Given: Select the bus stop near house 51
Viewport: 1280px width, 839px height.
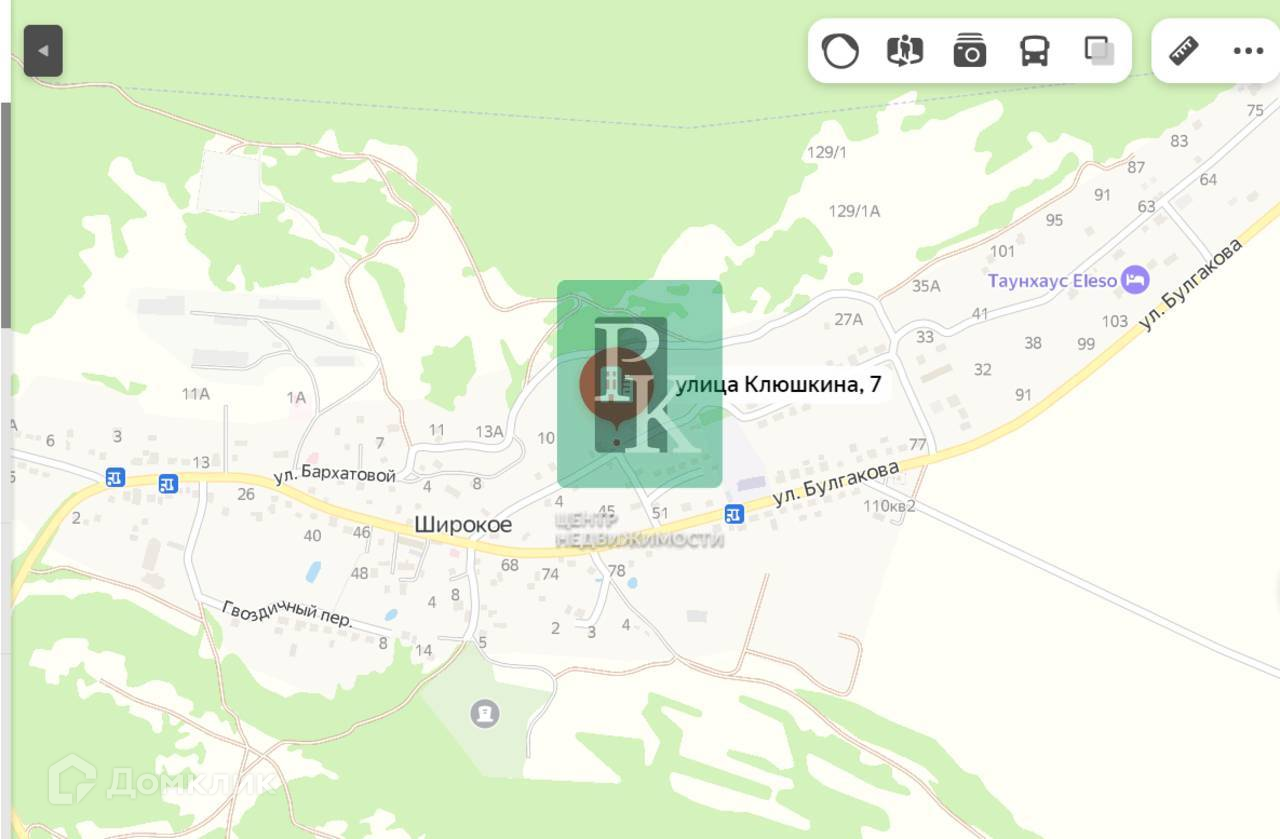Looking at the screenshot, I should (735, 514).
